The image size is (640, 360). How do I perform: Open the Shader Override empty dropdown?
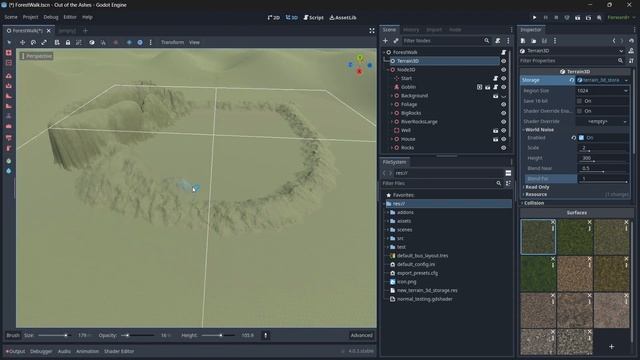602,122
